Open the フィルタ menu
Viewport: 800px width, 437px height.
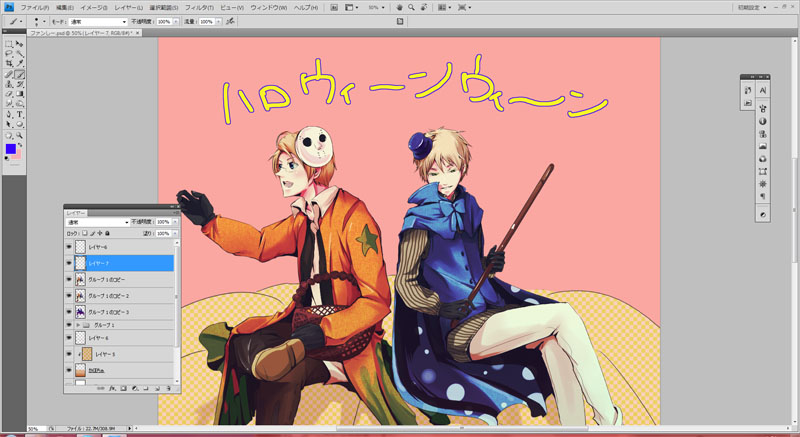(x=199, y=8)
